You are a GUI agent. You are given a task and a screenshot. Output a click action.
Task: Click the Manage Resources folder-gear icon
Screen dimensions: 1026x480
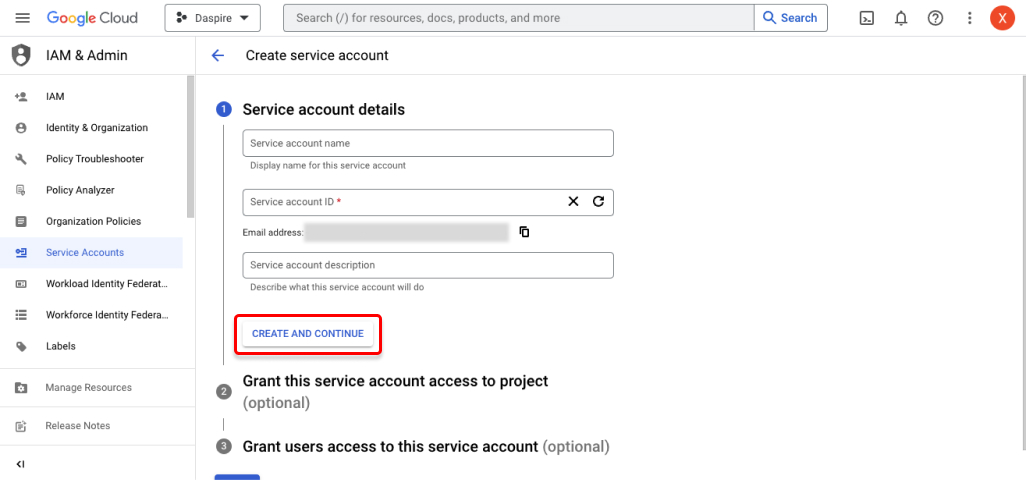click(x=21, y=388)
